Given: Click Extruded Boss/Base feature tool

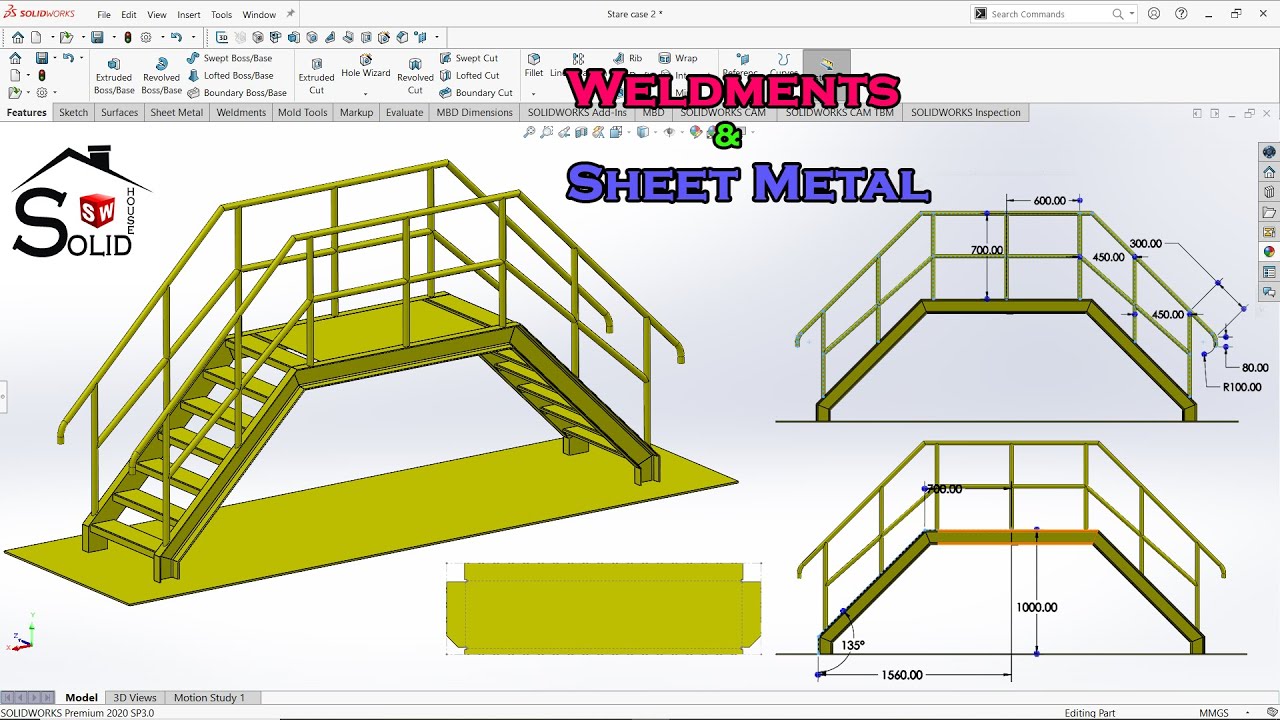Looking at the screenshot, I should coord(114,75).
